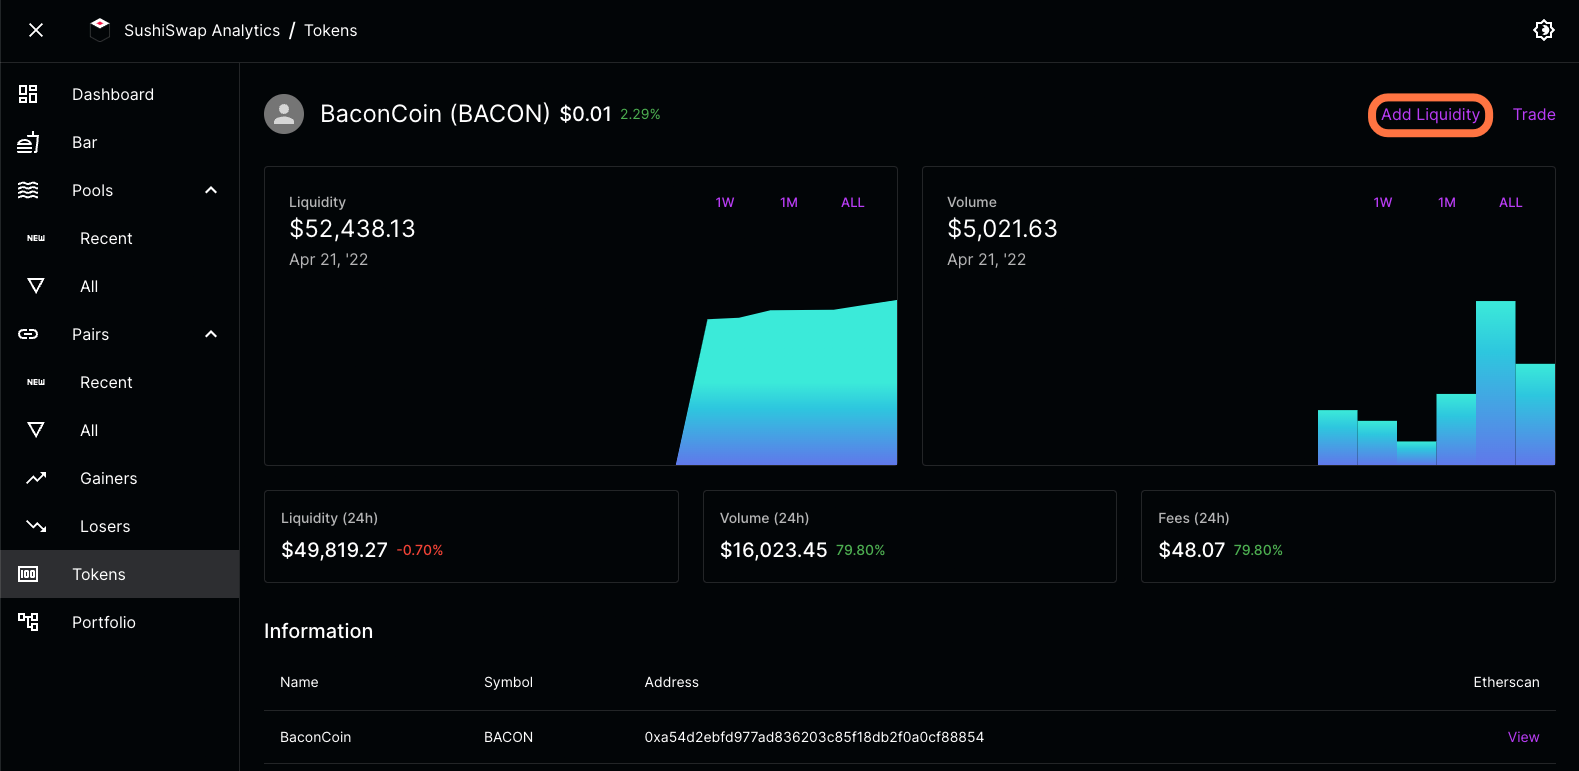Click the SushiSwap logo icon
This screenshot has width=1579, height=771.
(100, 30)
